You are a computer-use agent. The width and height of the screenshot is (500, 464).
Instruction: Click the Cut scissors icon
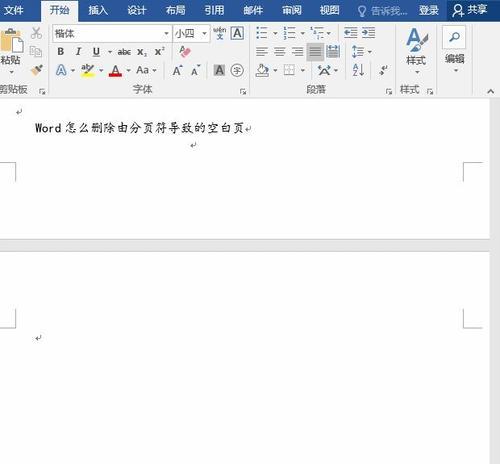click(36, 33)
